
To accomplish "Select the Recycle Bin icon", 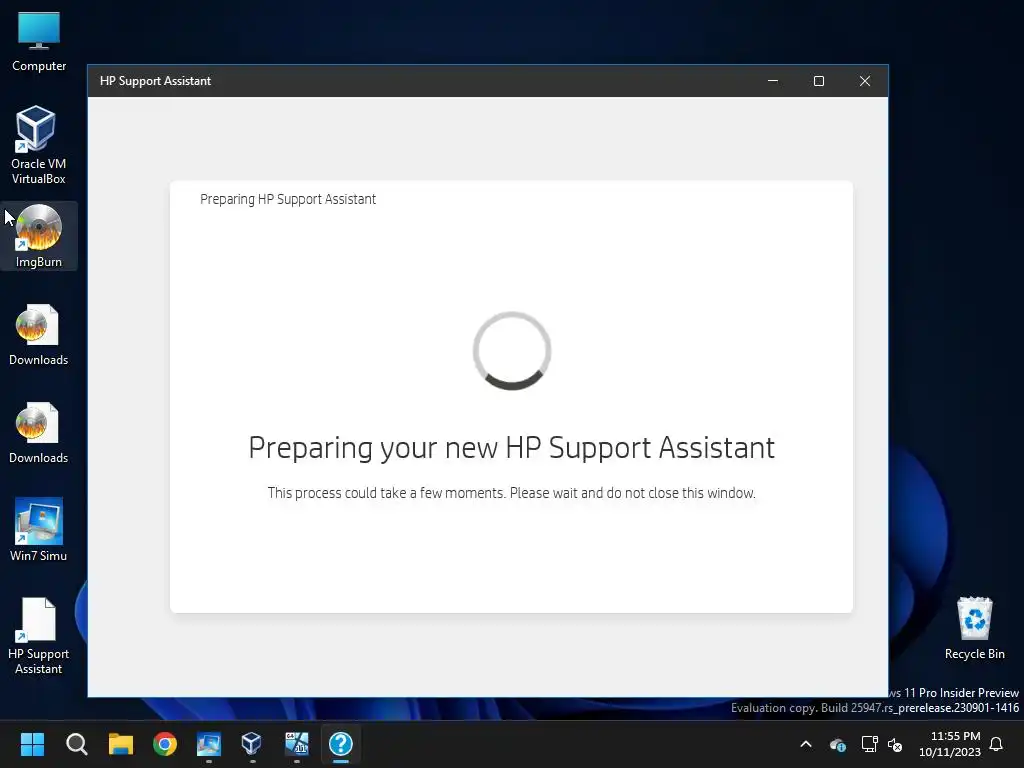I will tap(974, 628).
